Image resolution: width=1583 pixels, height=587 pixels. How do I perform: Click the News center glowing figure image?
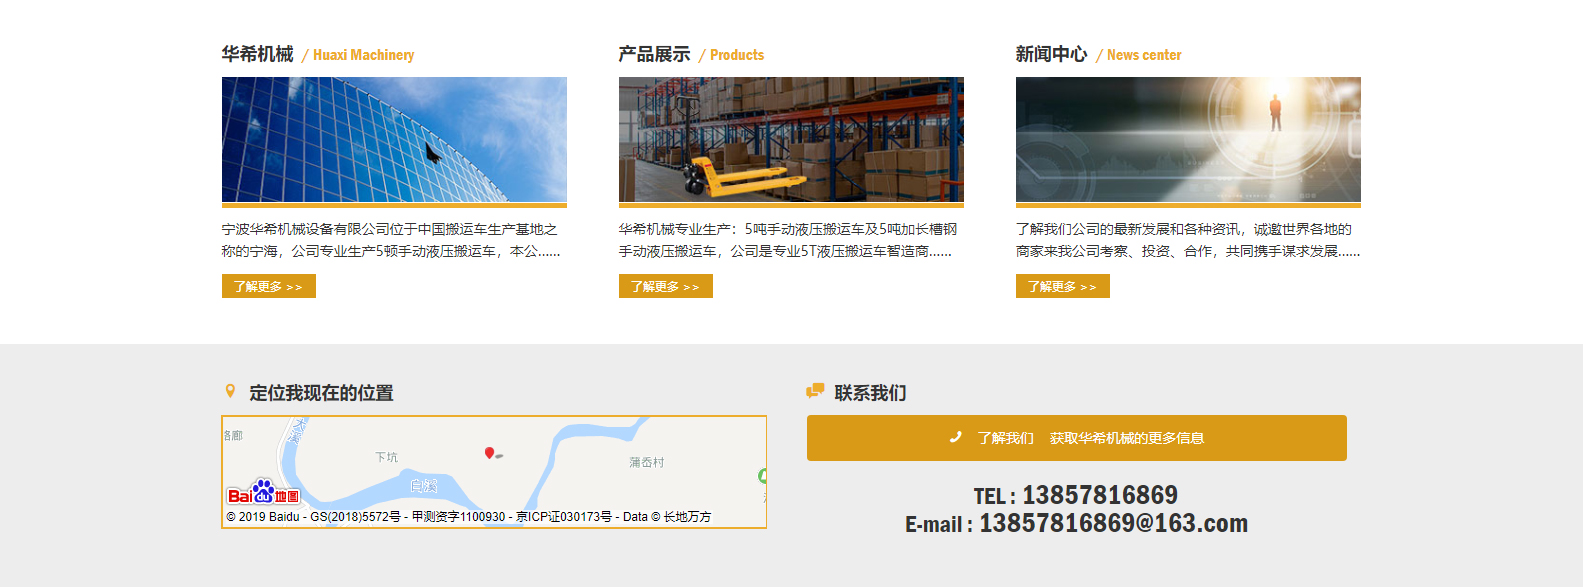click(1188, 140)
